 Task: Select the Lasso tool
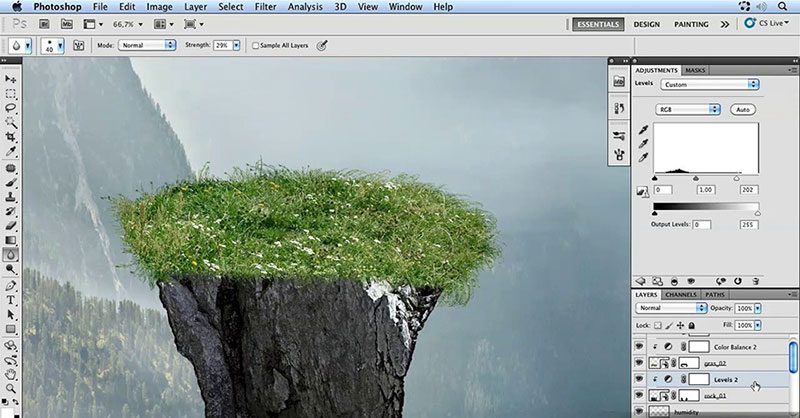tap(10, 108)
